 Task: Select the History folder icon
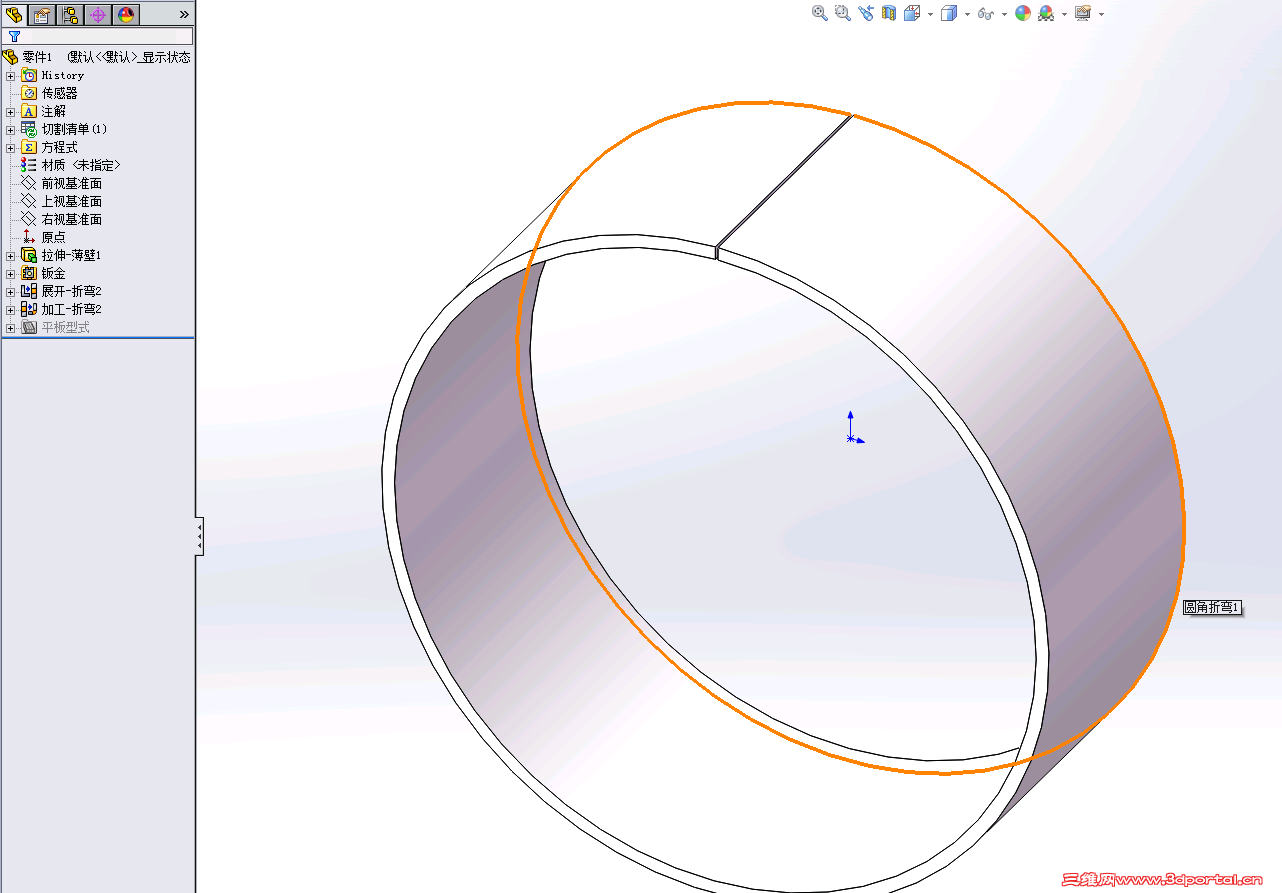pos(29,75)
